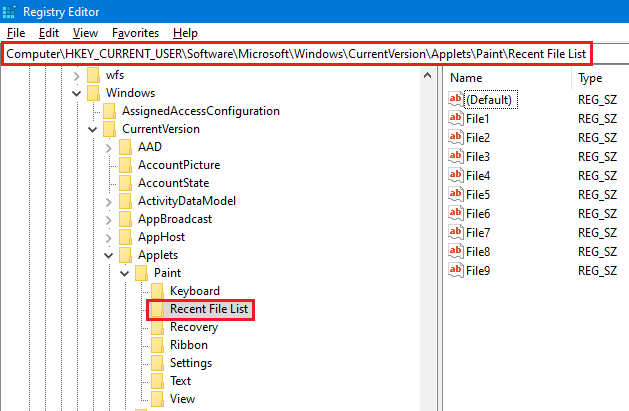The width and height of the screenshot is (629, 411).
Task: Select the Settings folder icon
Action: click(158, 363)
